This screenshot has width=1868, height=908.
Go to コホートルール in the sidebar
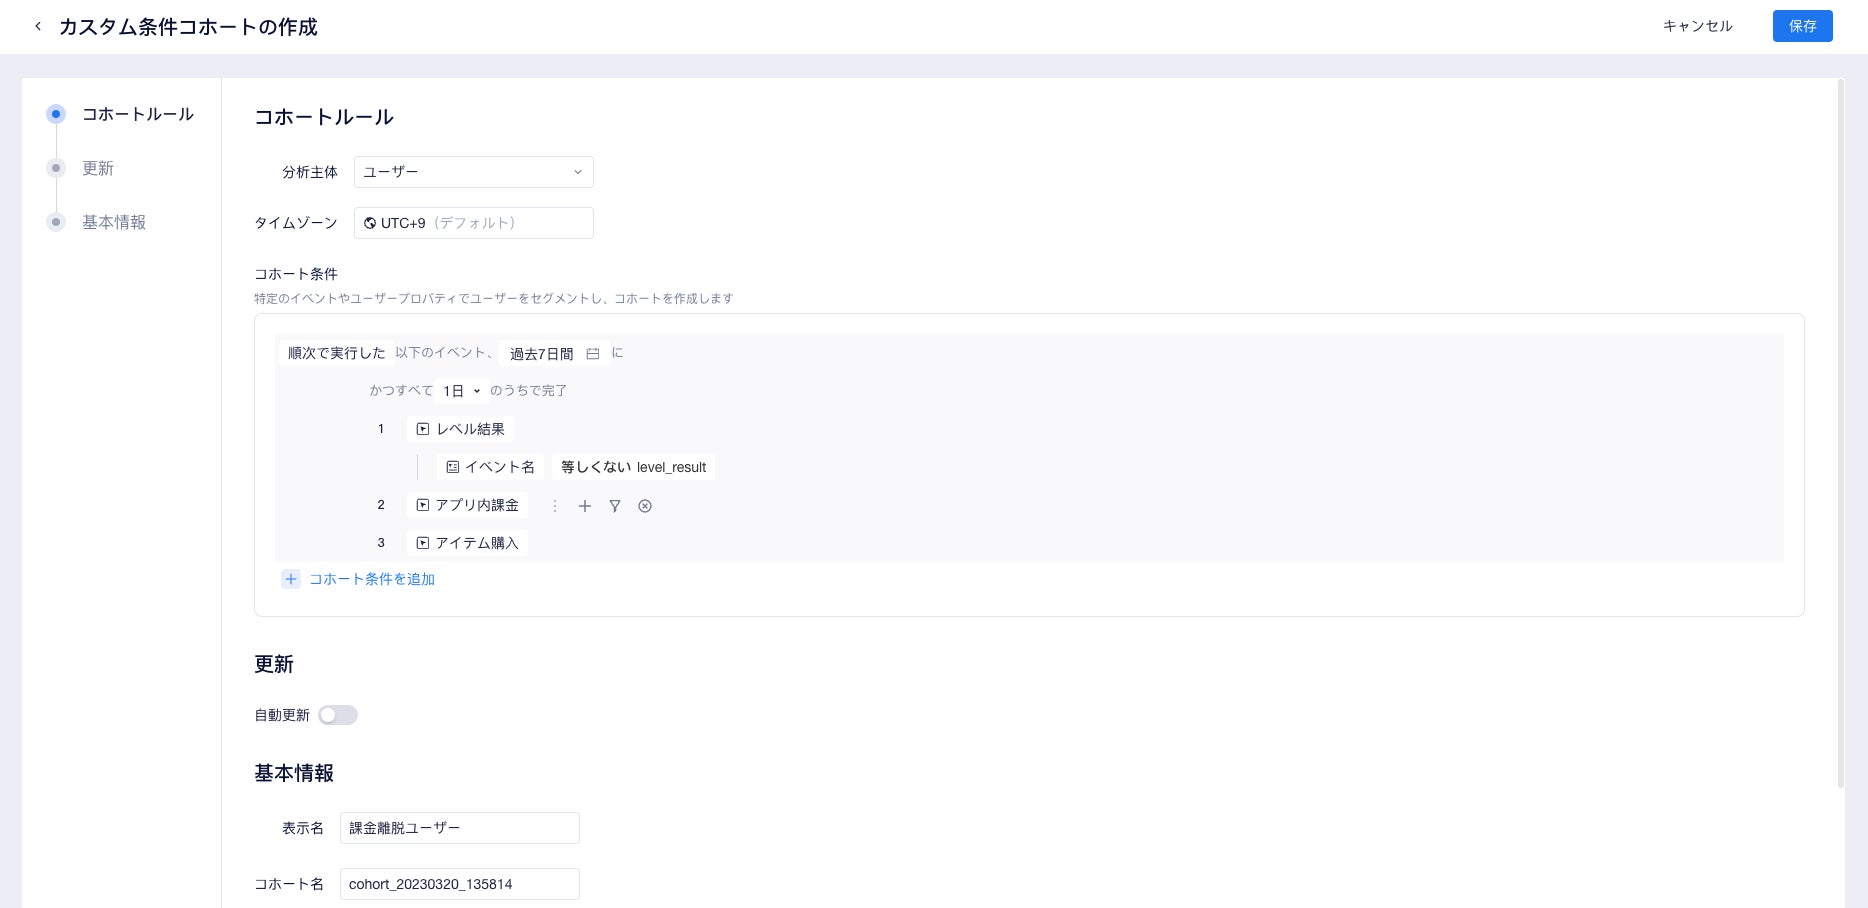[x=137, y=114]
